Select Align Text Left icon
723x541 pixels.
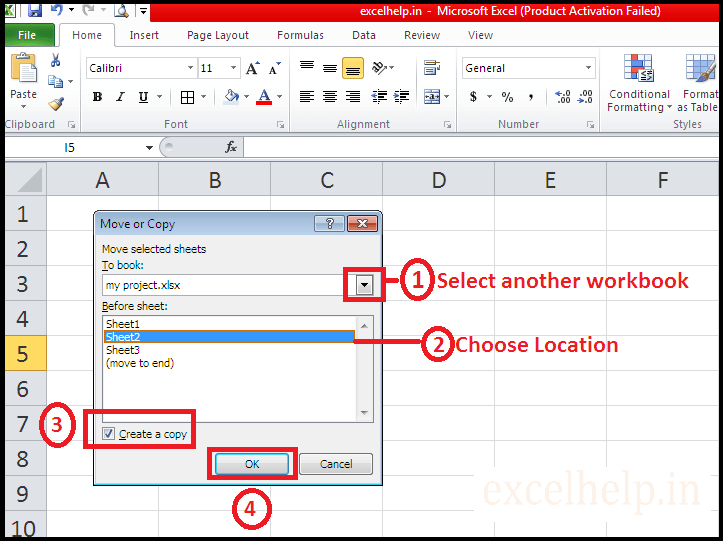click(x=307, y=96)
